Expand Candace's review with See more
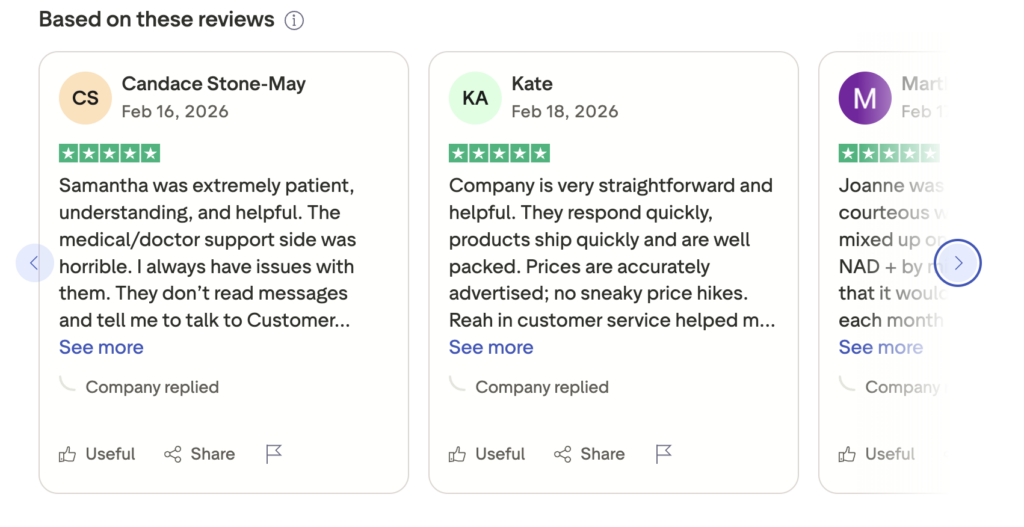 coord(101,347)
